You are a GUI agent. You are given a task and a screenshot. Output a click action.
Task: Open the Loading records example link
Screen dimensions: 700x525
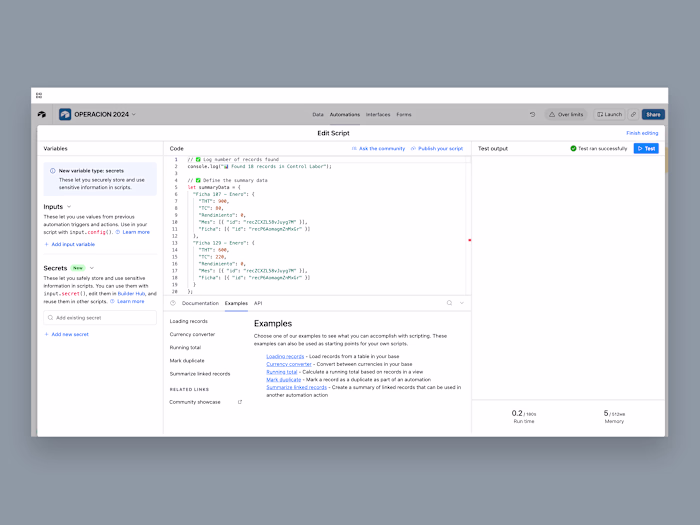point(285,356)
